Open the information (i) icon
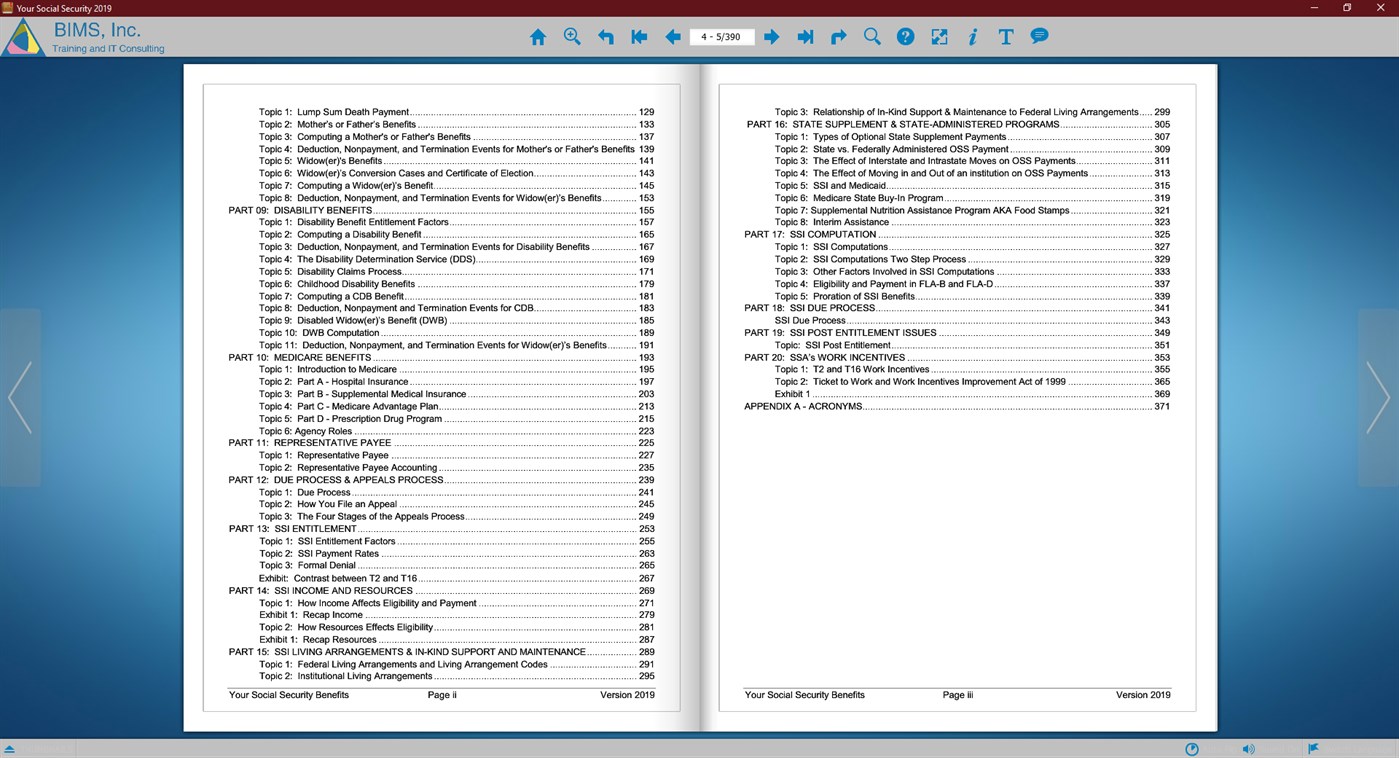 coord(972,37)
